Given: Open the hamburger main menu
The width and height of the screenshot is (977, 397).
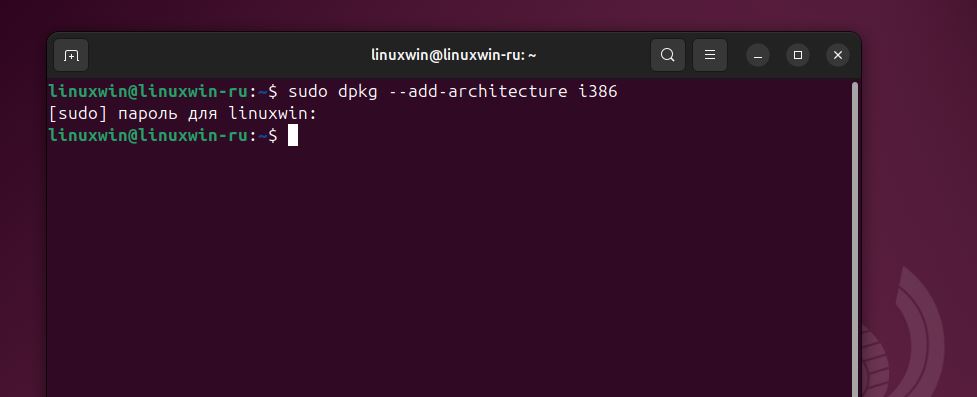Looking at the screenshot, I should pos(709,55).
